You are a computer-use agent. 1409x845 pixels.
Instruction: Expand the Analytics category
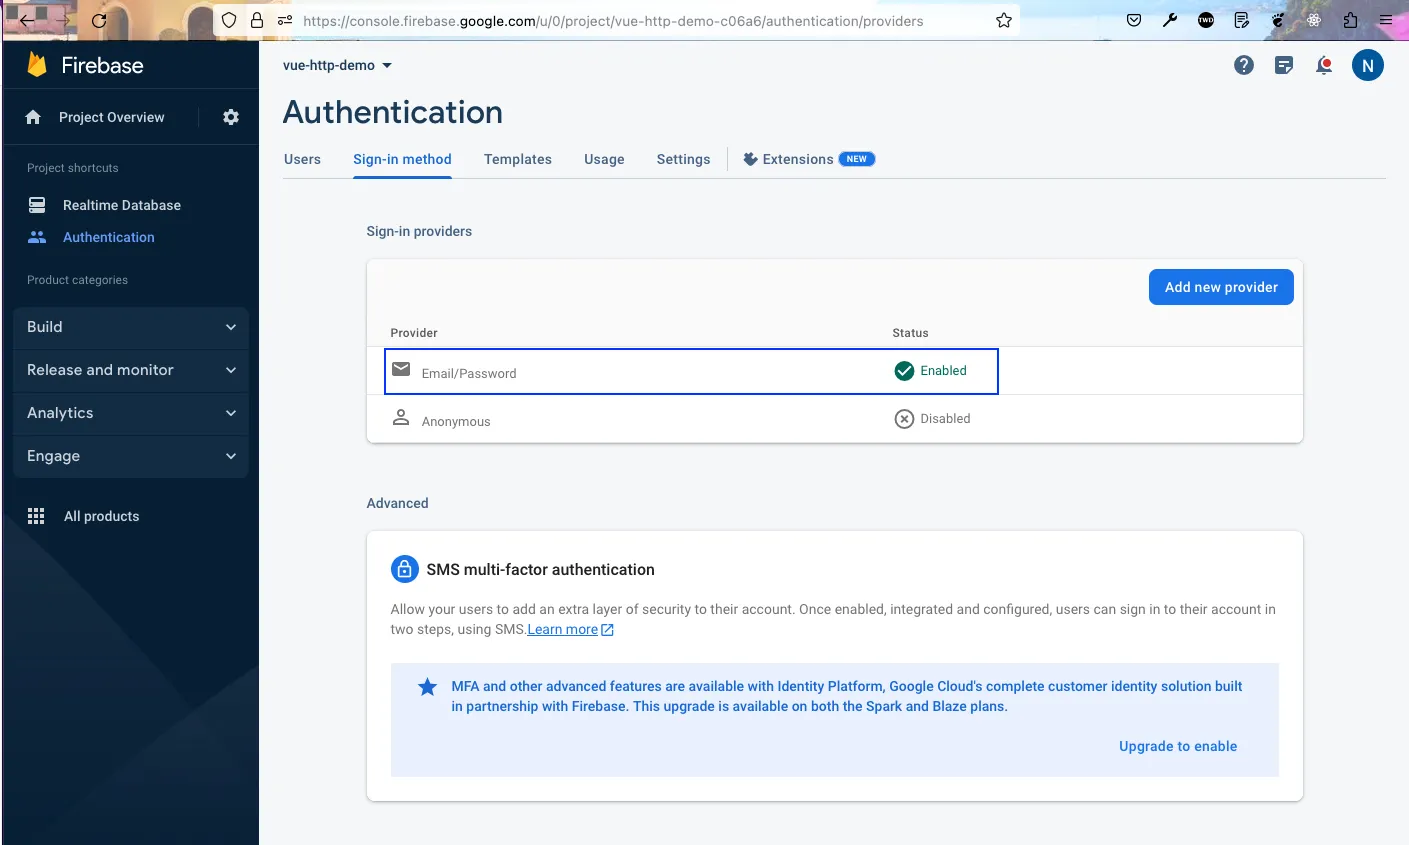coord(131,413)
